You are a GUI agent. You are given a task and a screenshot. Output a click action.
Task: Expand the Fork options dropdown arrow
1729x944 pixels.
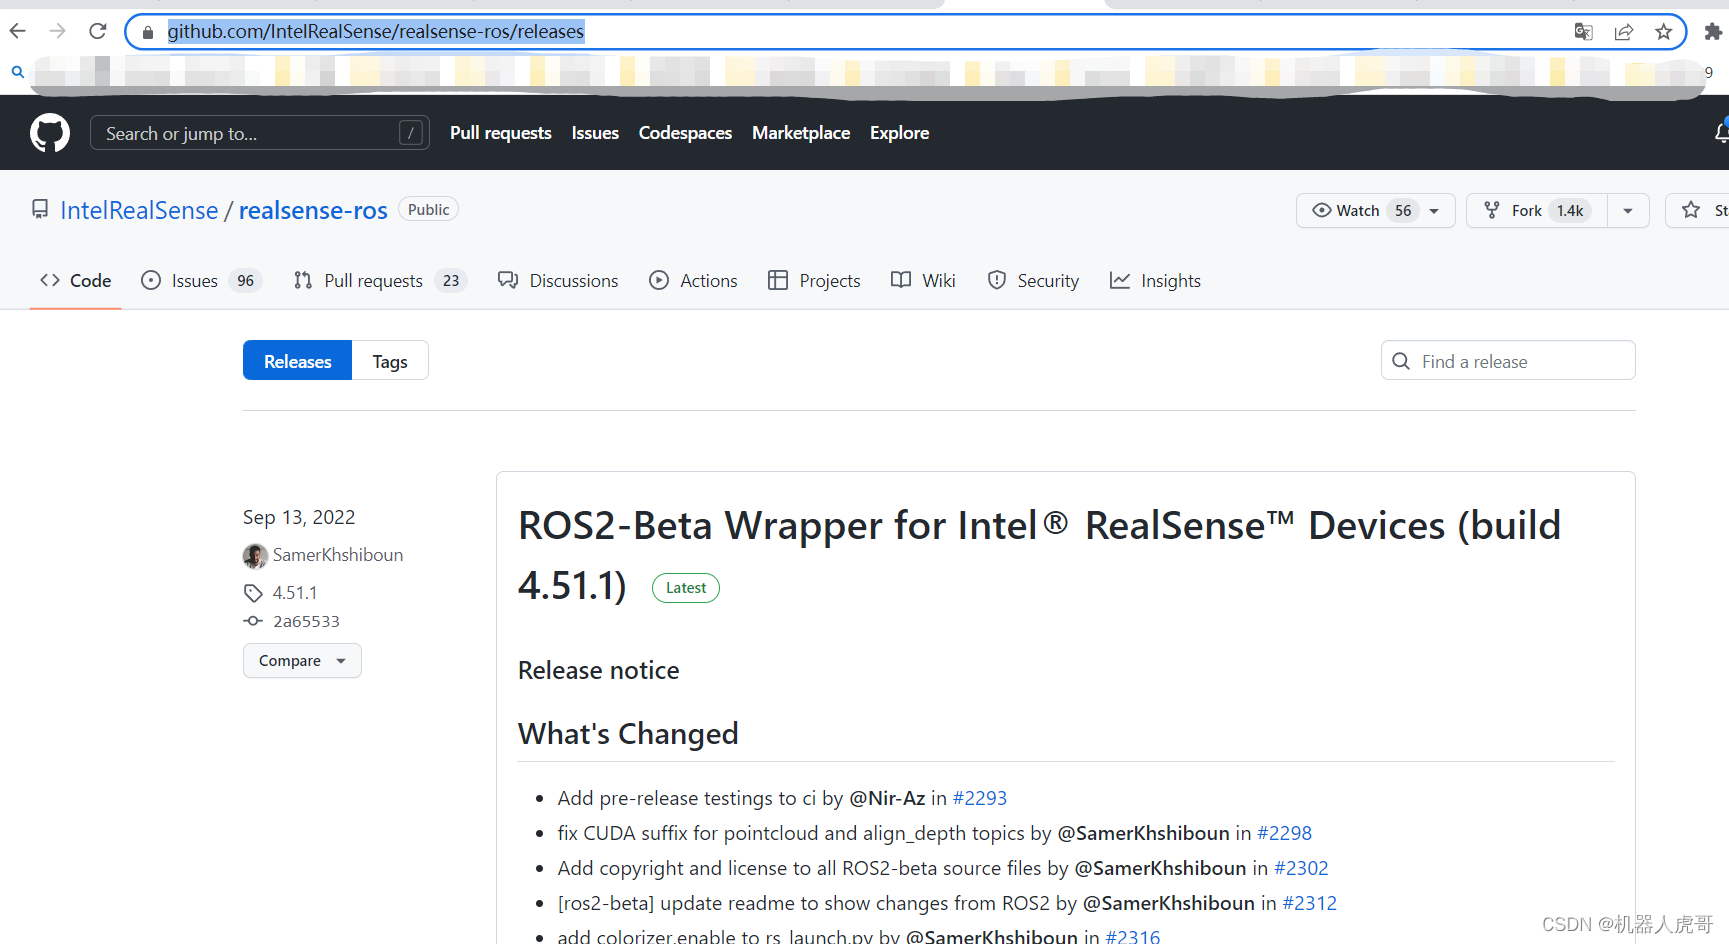(1628, 211)
